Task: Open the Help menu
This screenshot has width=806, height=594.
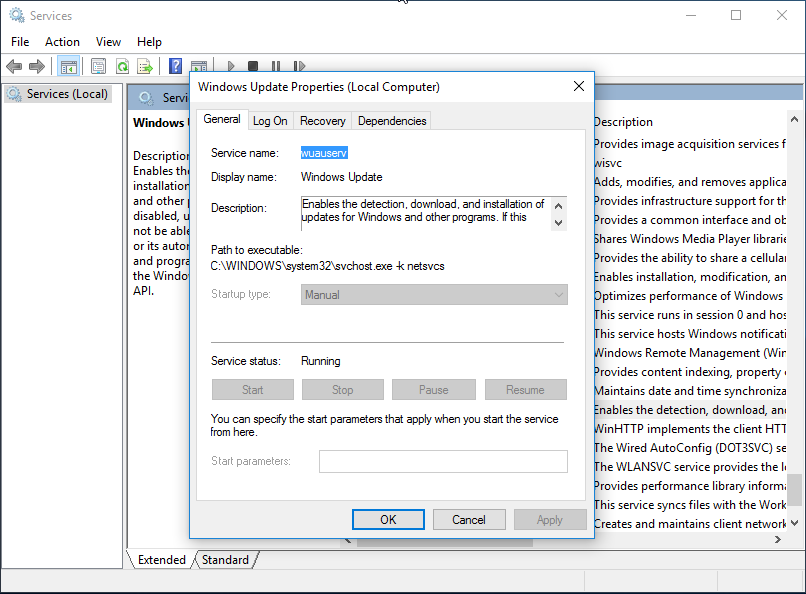Action: click(149, 42)
